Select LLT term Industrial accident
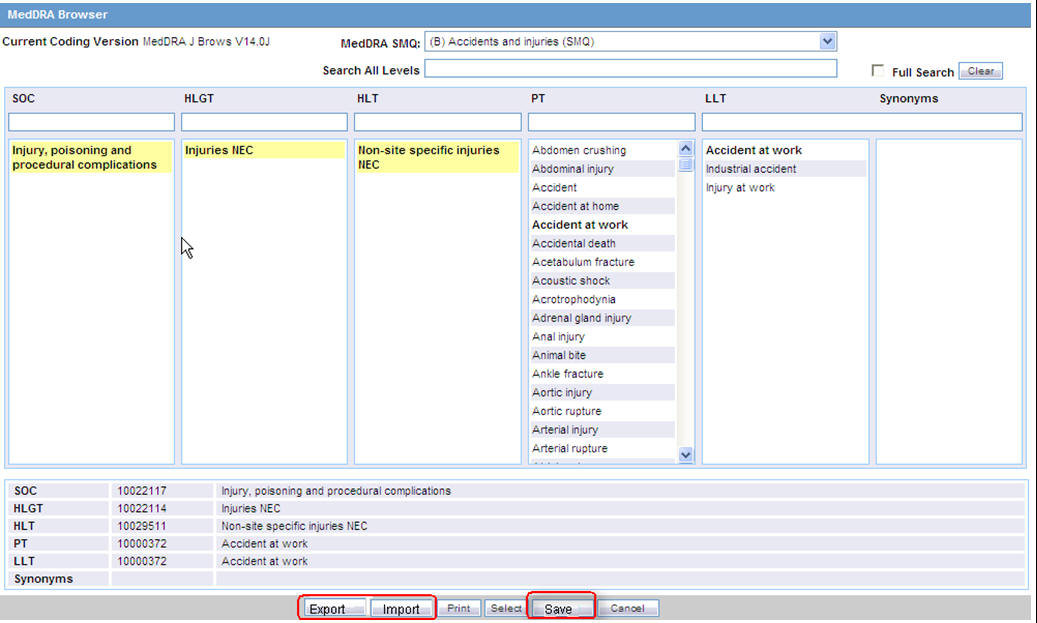This screenshot has width=1037, height=623. pyautogui.click(x=785, y=169)
